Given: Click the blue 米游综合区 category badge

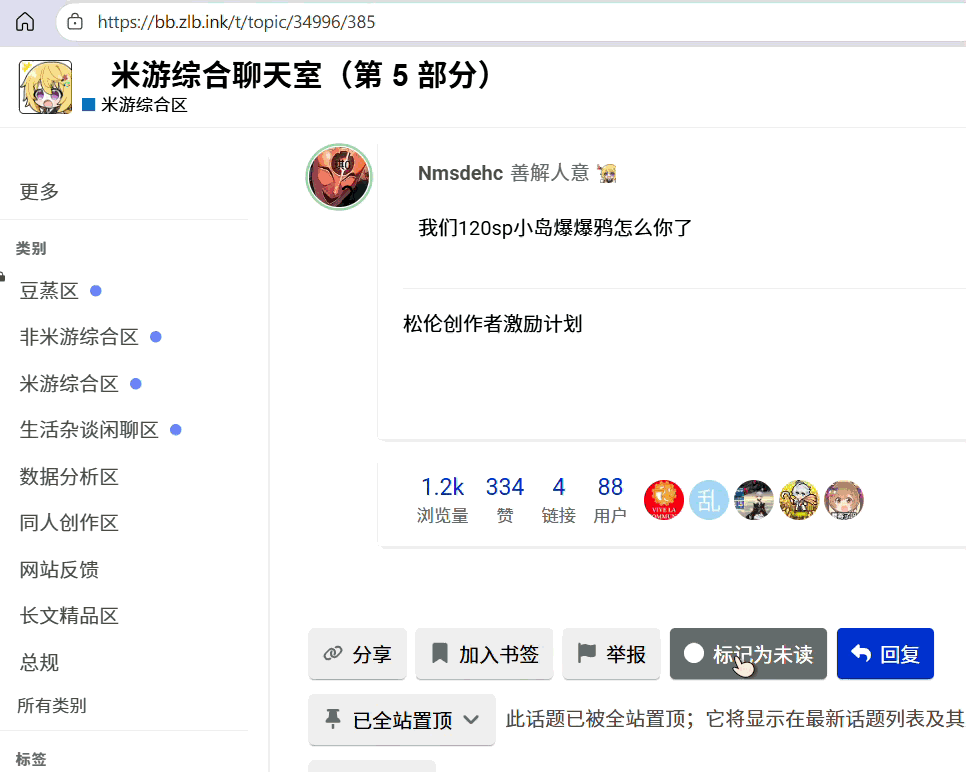Looking at the screenshot, I should click(136, 105).
